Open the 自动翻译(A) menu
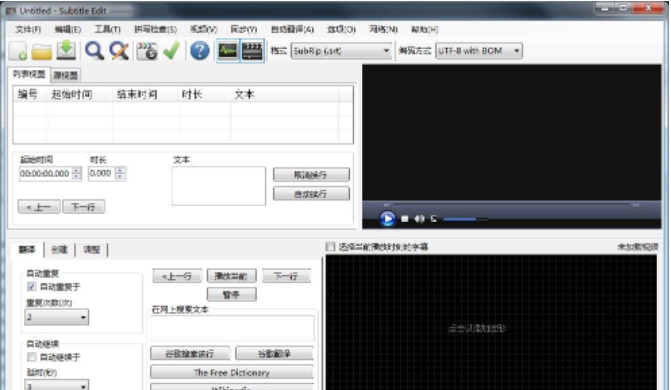 point(292,29)
